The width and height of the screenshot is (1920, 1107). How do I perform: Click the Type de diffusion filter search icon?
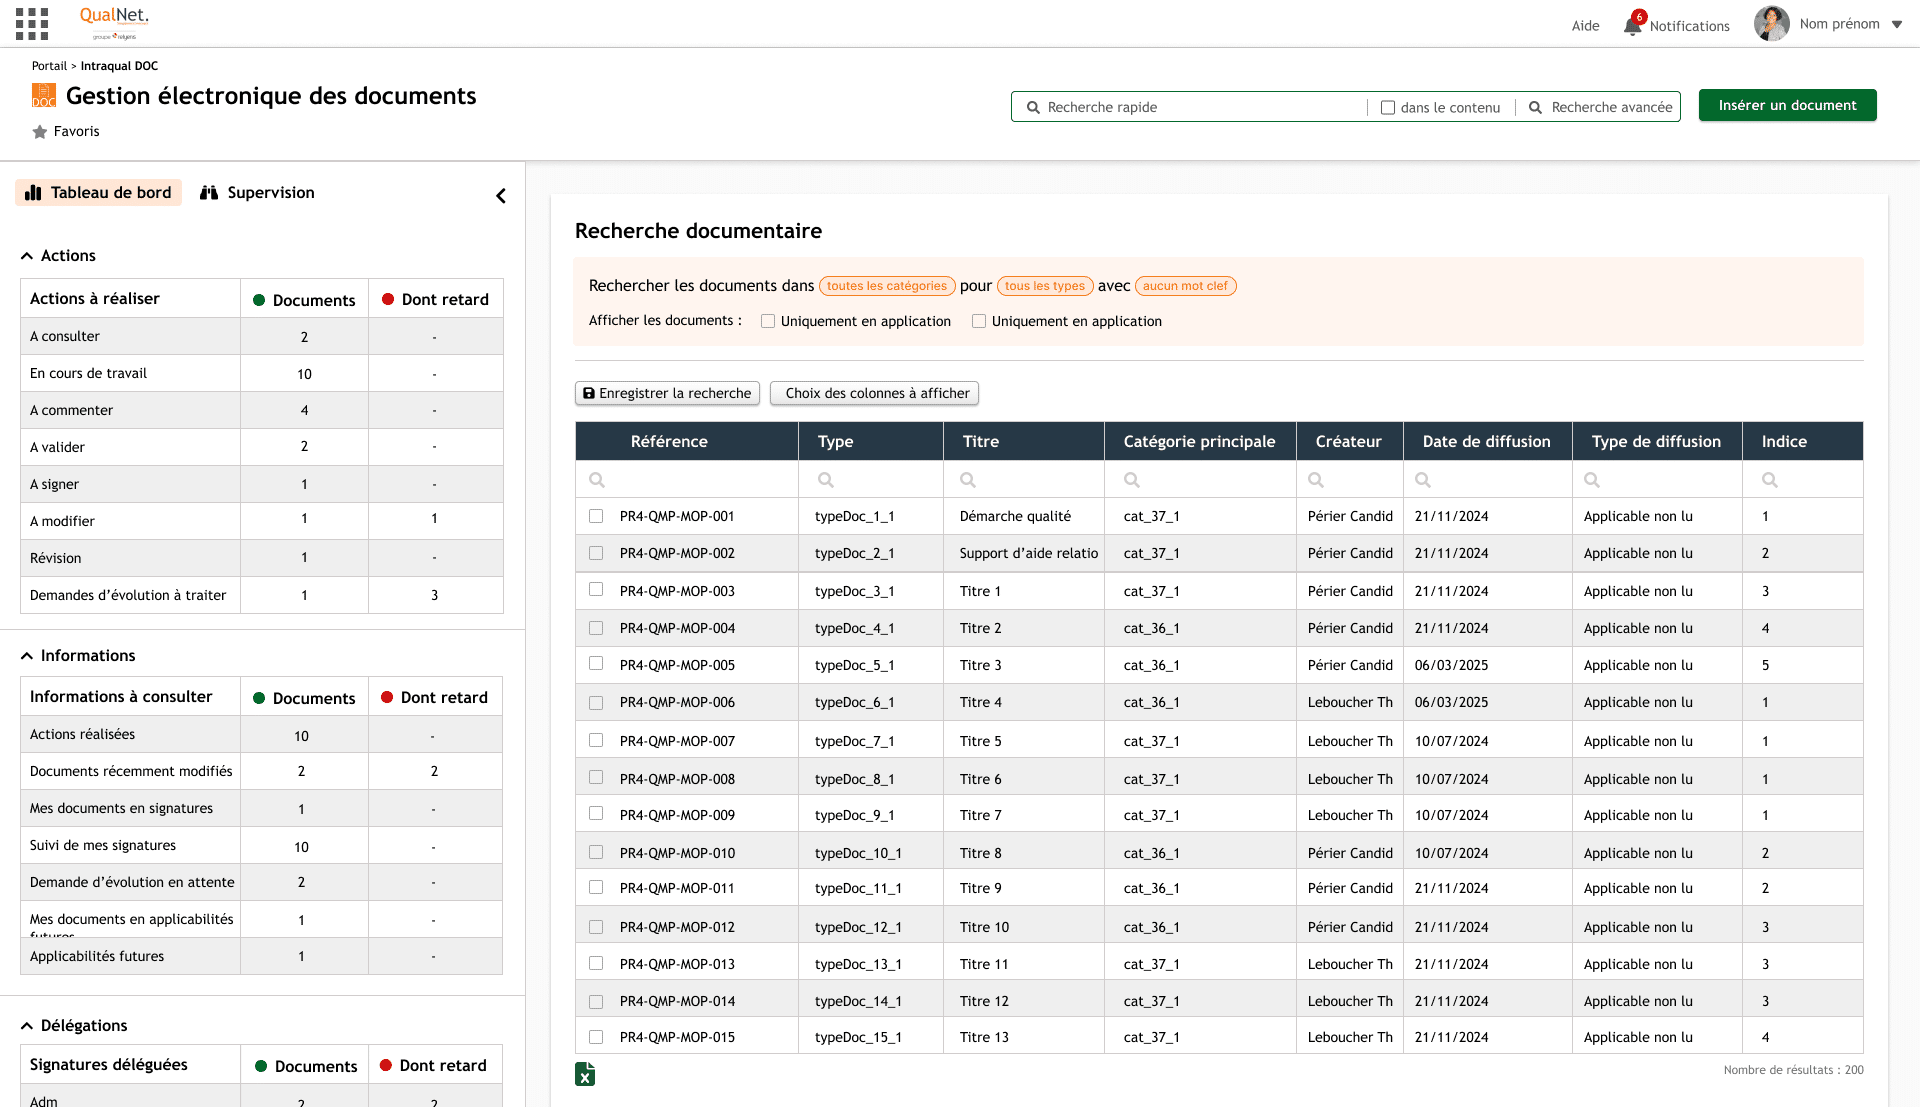[x=1592, y=480]
